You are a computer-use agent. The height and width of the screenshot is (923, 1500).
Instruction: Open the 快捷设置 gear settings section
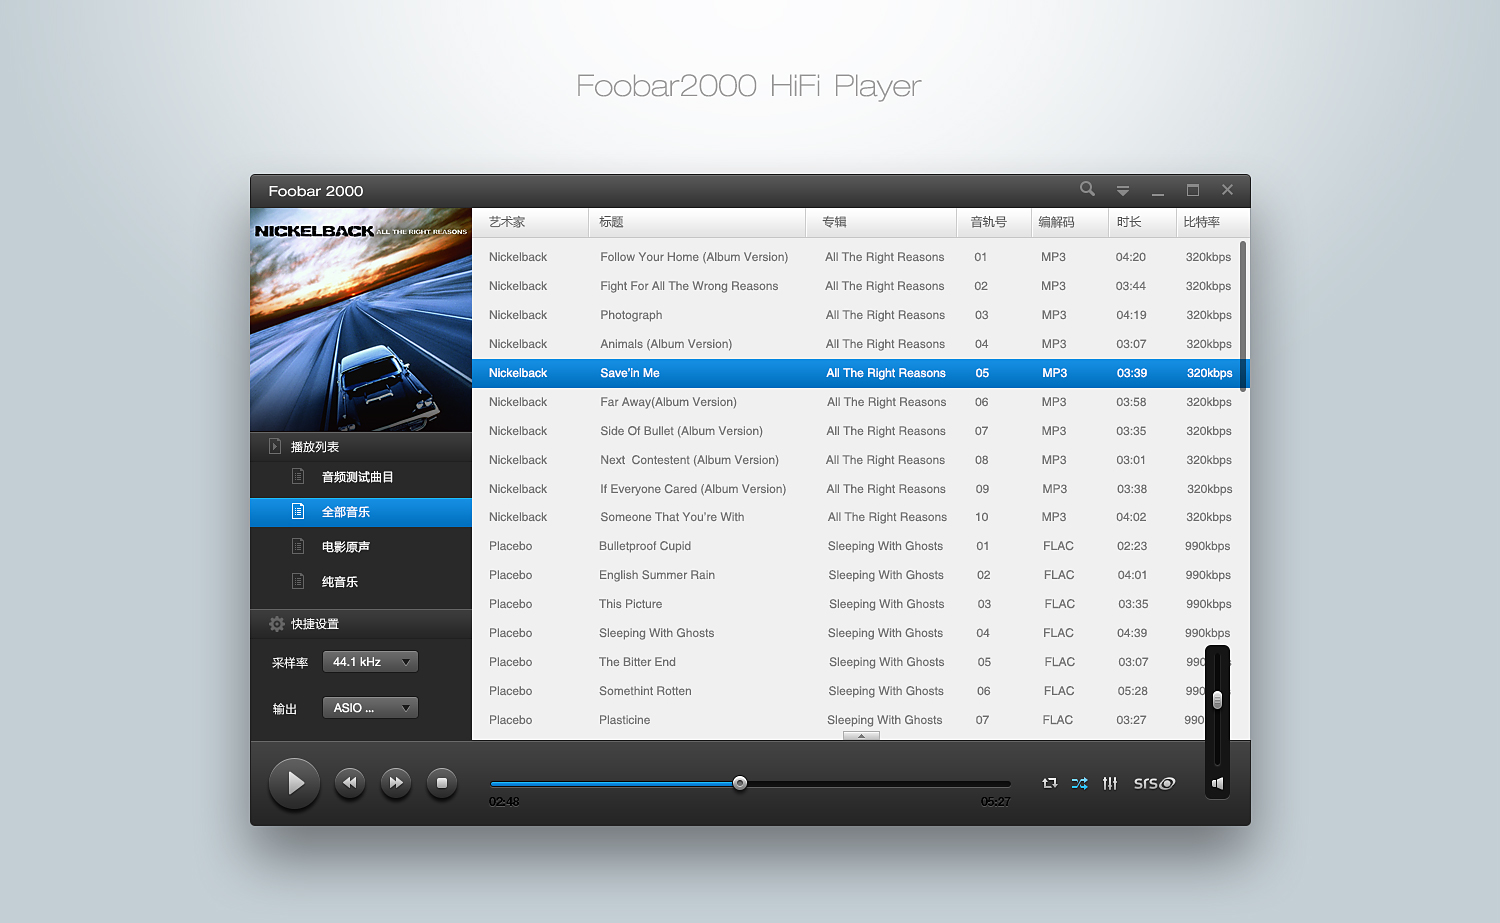(360, 624)
